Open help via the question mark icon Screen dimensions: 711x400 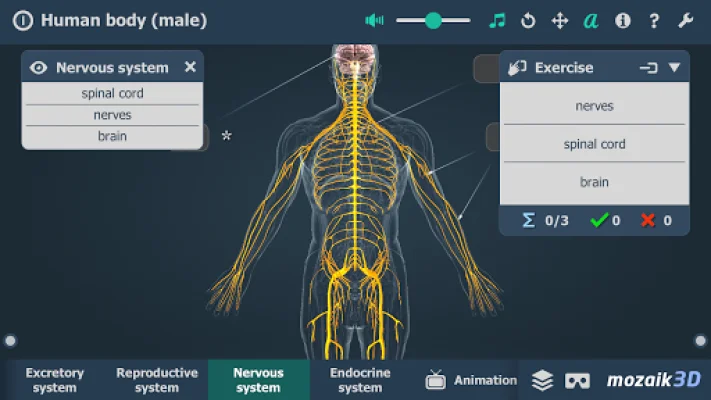click(x=654, y=20)
